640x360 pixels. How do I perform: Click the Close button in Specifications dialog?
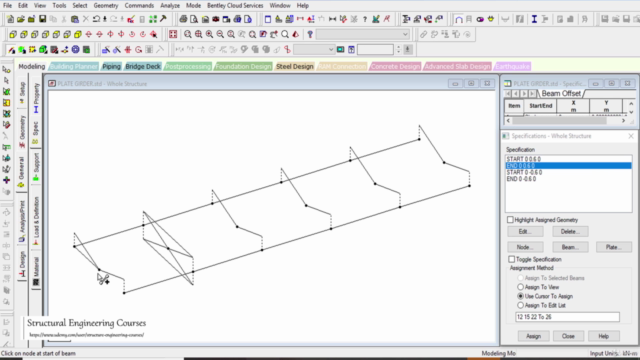[x=568, y=336]
